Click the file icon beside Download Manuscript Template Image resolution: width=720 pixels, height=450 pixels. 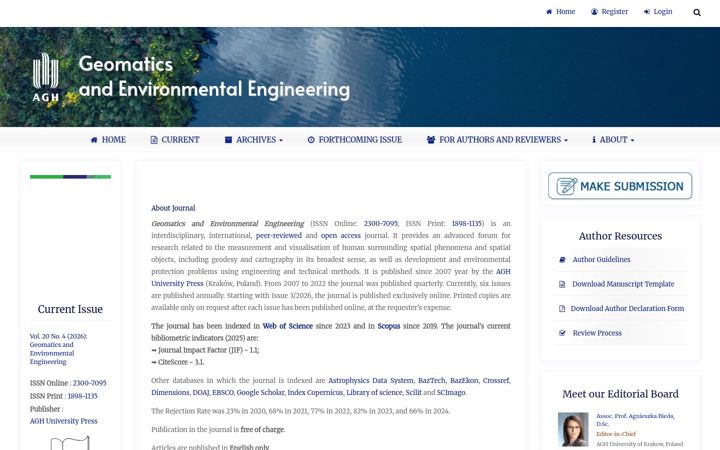tap(562, 284)
